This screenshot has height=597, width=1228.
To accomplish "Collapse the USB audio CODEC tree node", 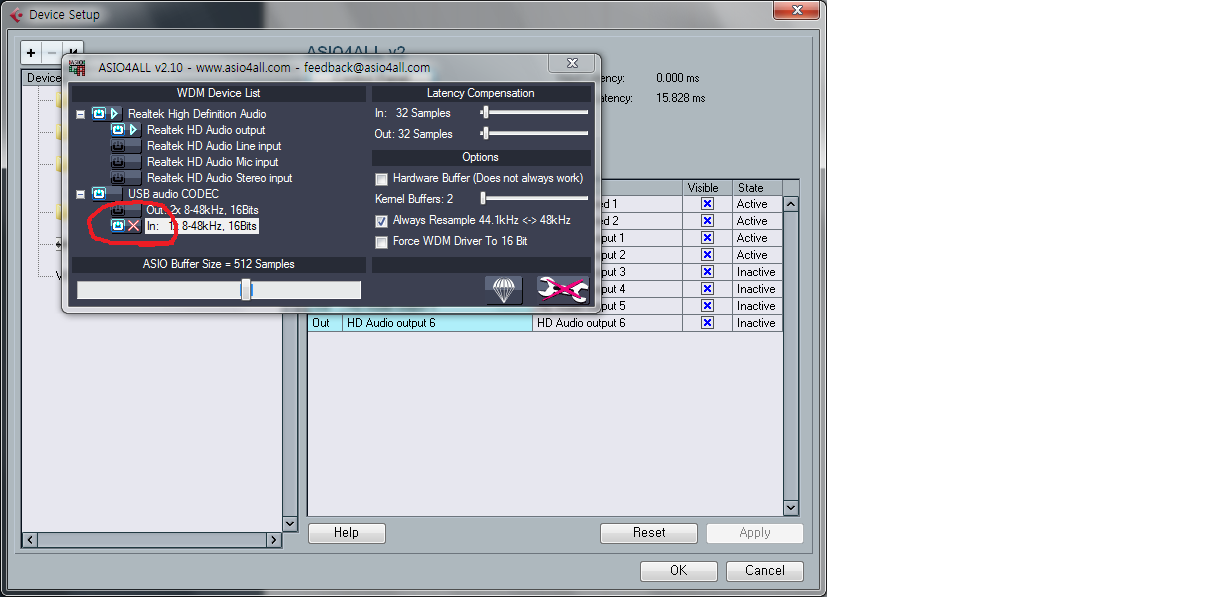I will (80, 194).
